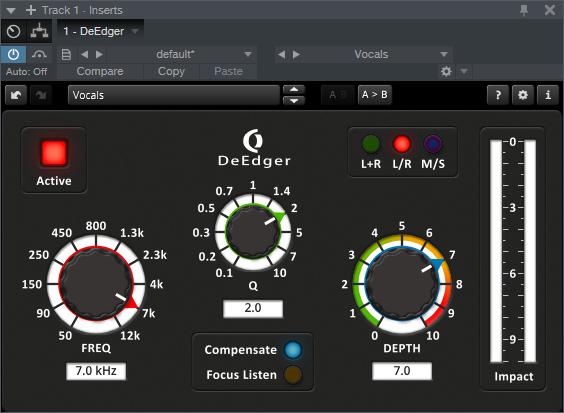Screen dimensions: 564x413
Task: Toggle the Compensate blue LED
Action: 293,350
